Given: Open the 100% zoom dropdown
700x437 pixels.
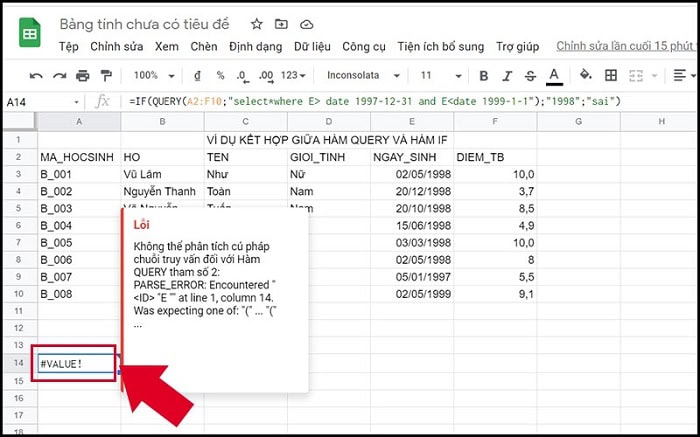Looking at the screenshot, I should click(x=154, y=76).
